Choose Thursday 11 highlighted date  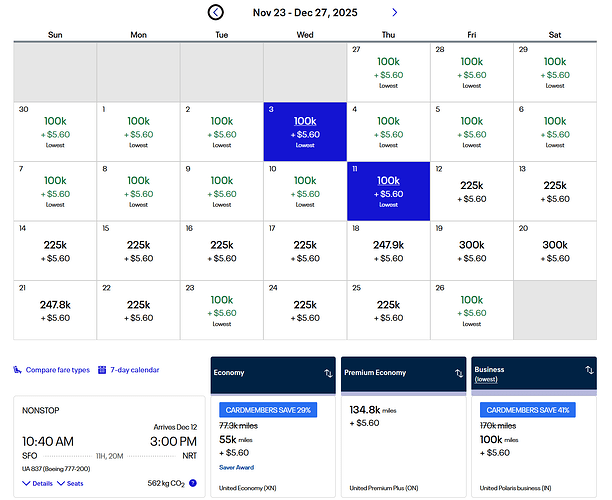[387, 192]
